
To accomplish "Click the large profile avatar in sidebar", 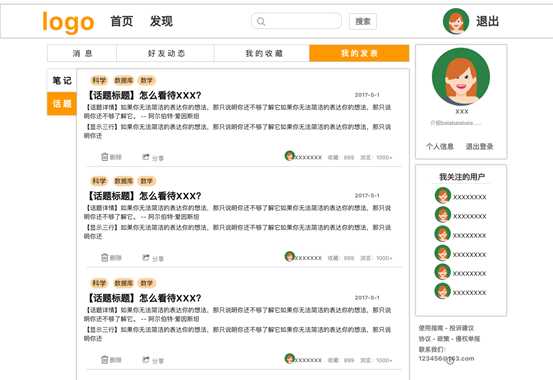I will 461,77.
